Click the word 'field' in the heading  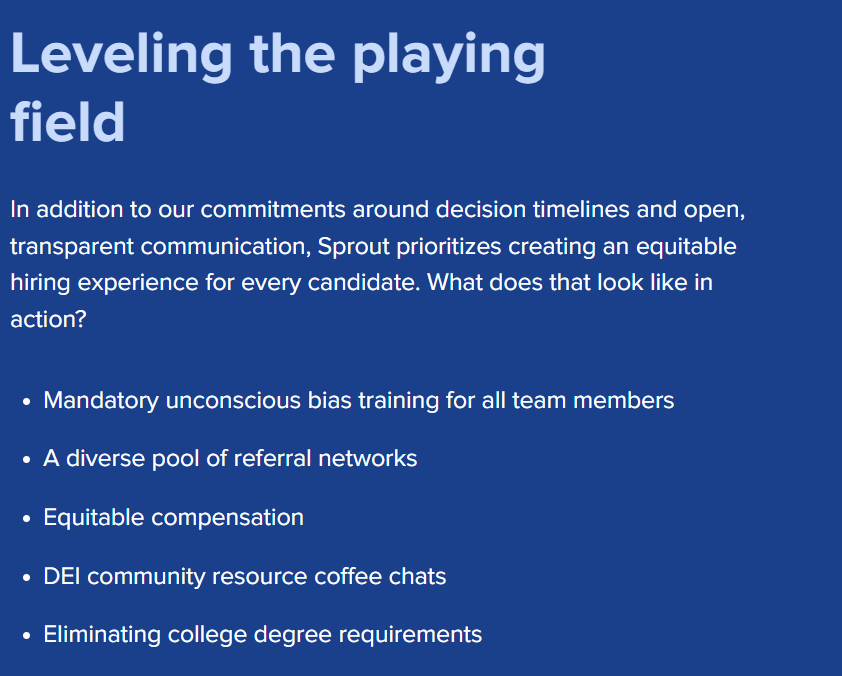(68, 122)
